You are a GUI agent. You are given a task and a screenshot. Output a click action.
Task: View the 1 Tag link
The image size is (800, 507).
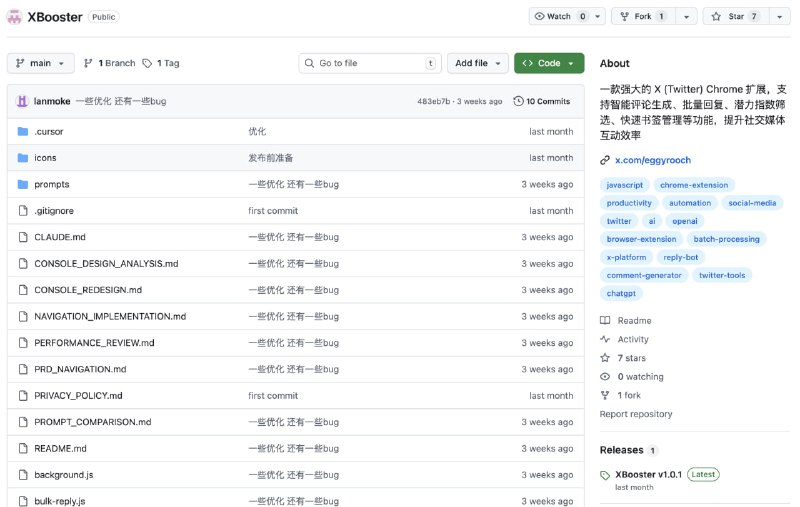pos(161,63)
